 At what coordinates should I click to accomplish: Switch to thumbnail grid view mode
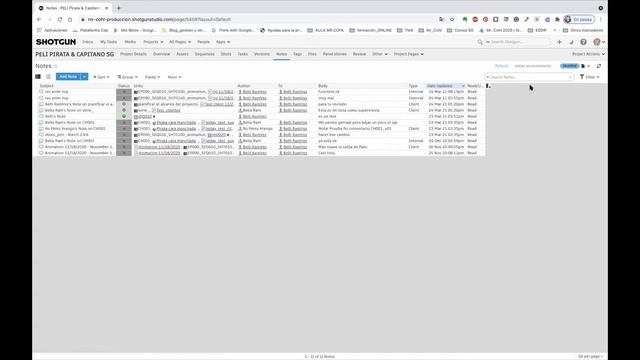click(x=38, y=77)
